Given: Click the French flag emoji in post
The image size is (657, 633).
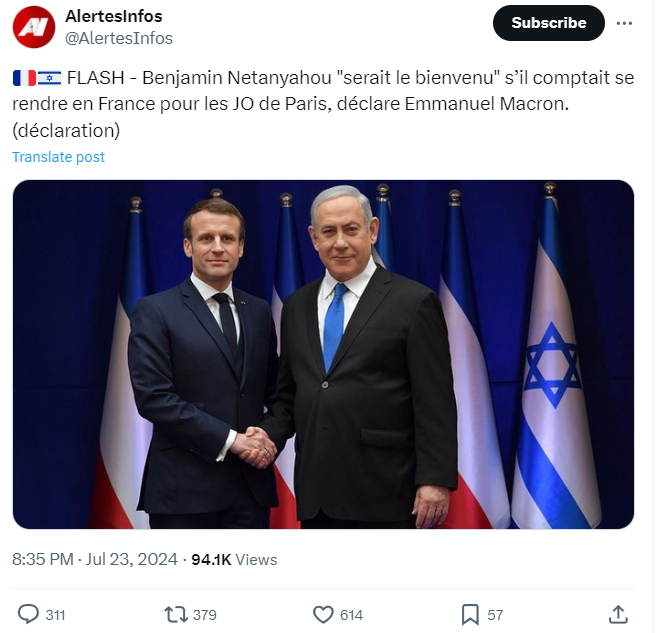Looking at the screenshot, I should [x=23, y=79].
